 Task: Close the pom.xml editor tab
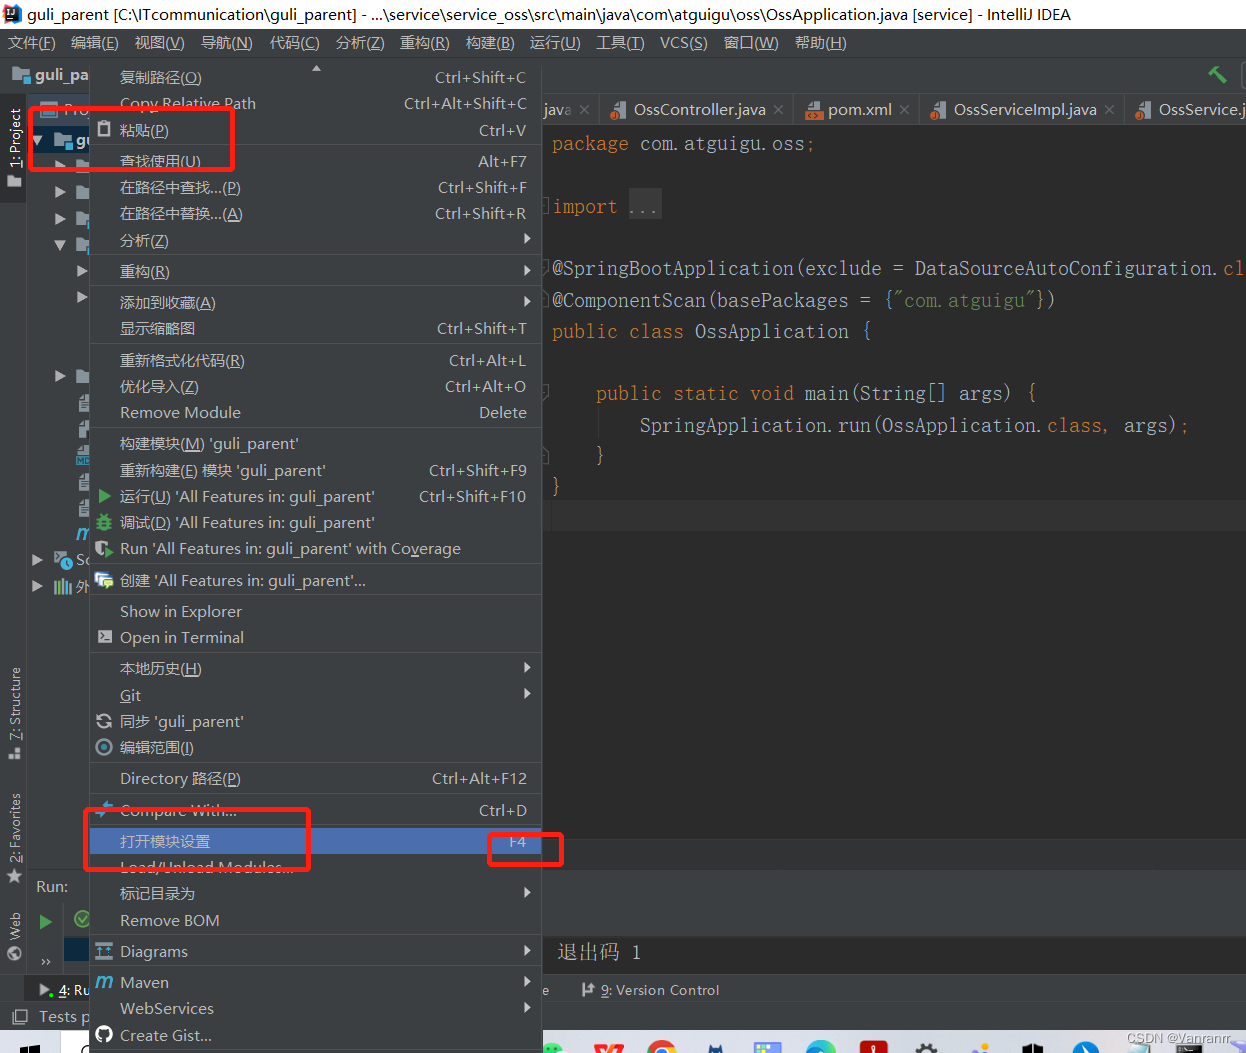[904, 110]
